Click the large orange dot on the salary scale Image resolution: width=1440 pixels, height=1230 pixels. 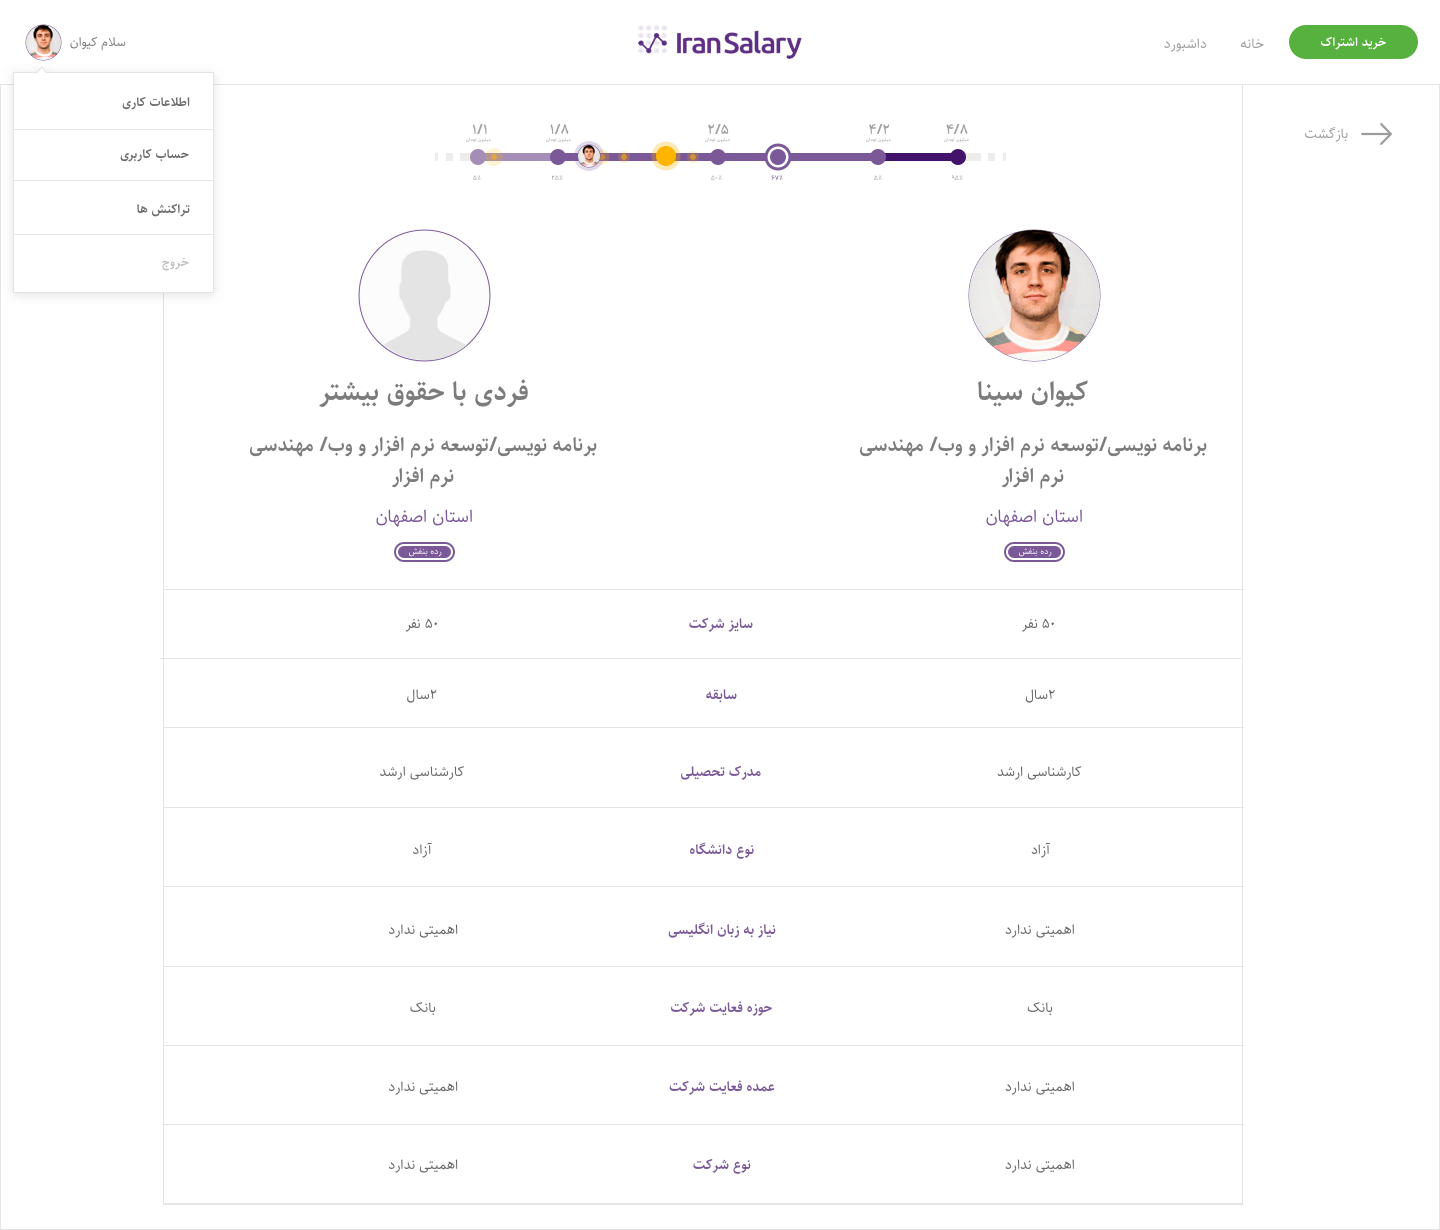tap(666, 156)
